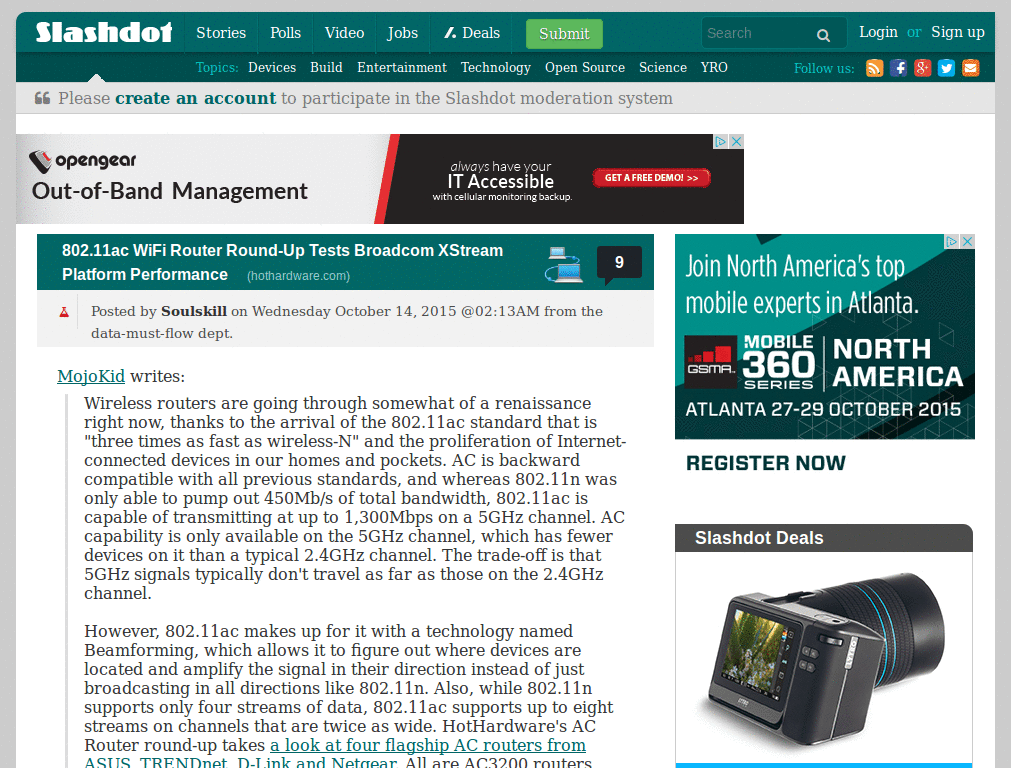Click the search magnifier icon
This screenshot has width=1024, height=768.
click(x=824, y=35)
